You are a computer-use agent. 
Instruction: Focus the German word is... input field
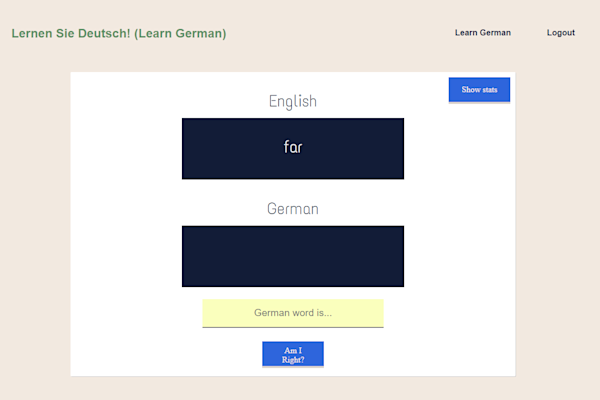coord(293,313)
